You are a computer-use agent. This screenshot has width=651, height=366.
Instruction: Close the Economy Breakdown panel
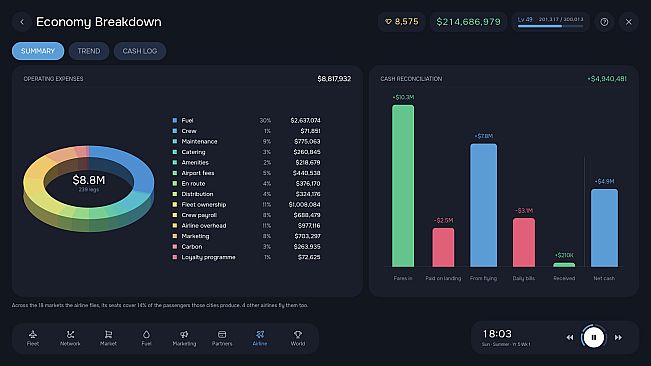coord(629,22)
